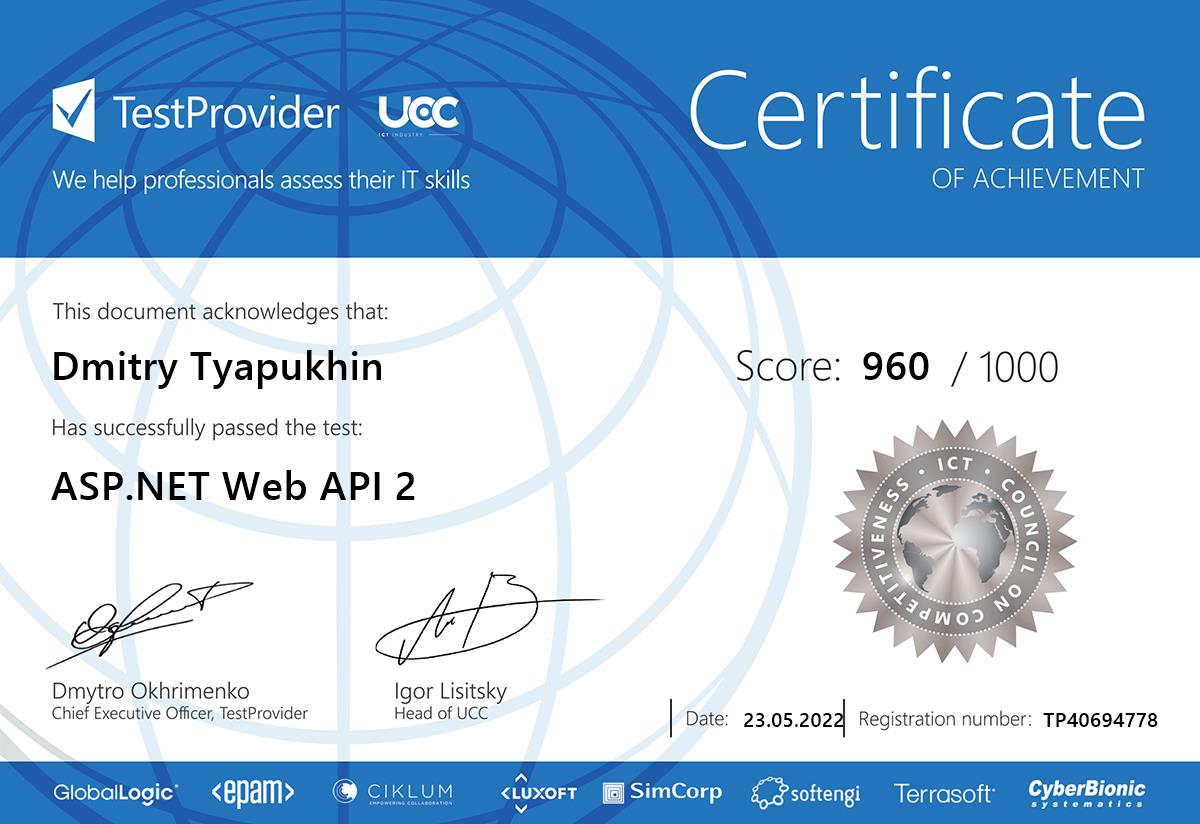Click the Ciklum sponsor logo
This screenshot has height=824, width=1200.
click(x=393, y=793)
